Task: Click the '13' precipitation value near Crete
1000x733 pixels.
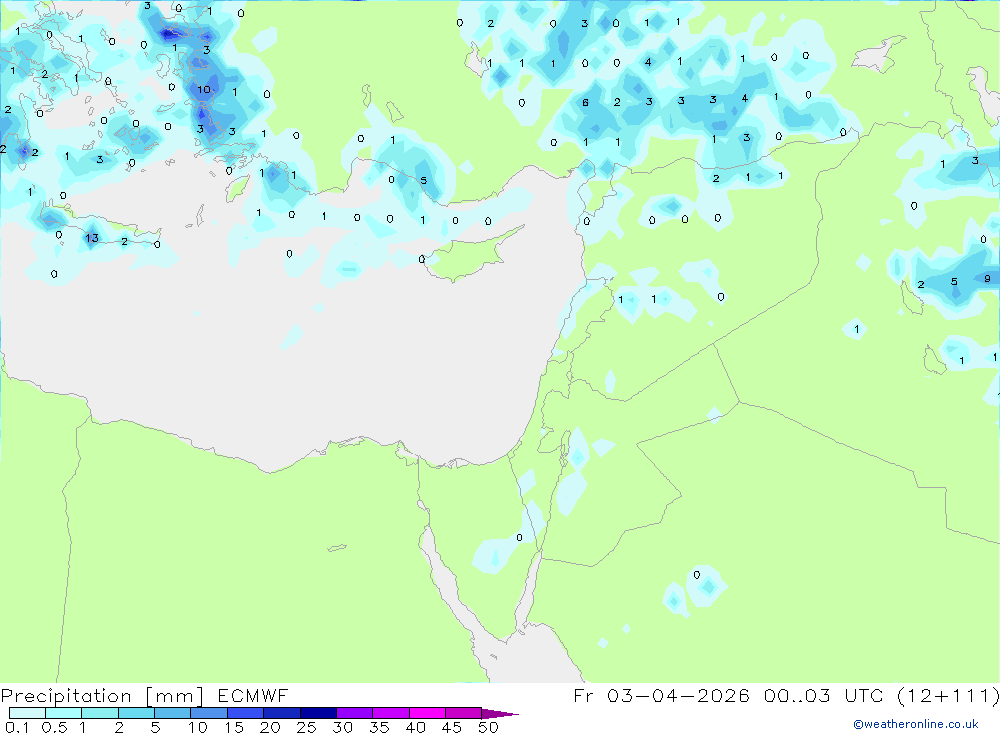Action: [x=92, y=238]
